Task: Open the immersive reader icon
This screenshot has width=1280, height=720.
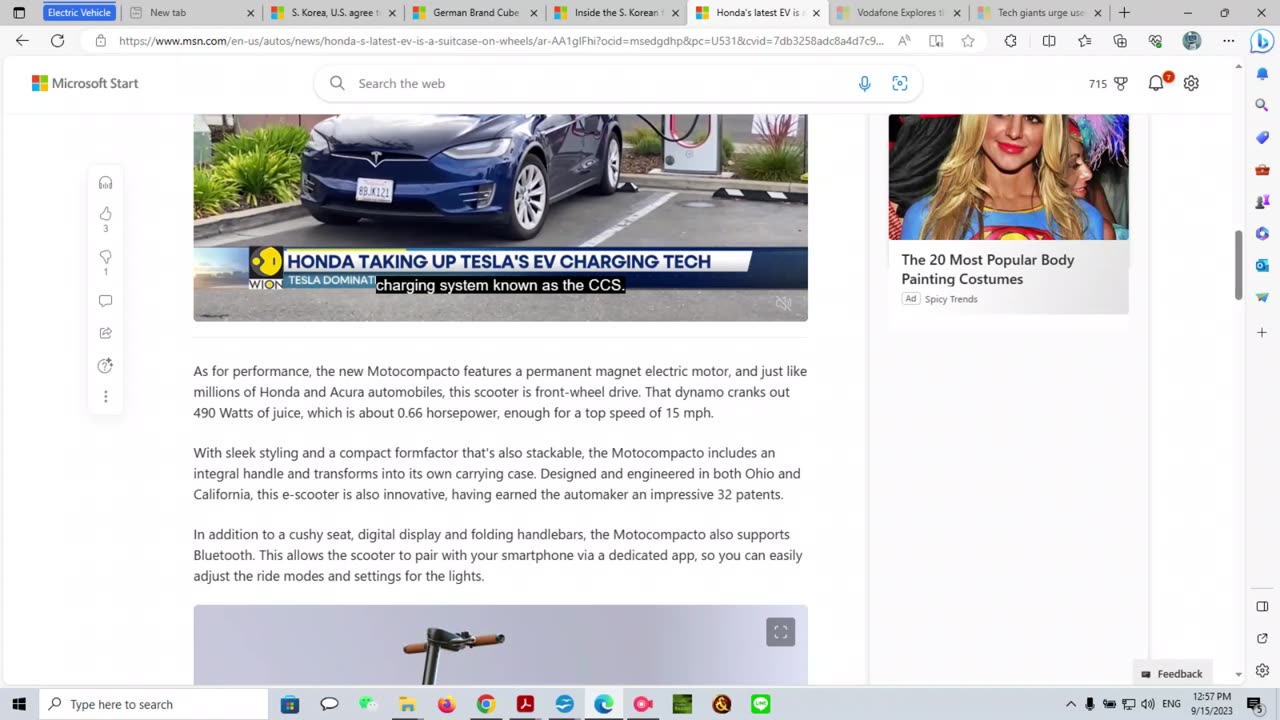Action: (x=936, y=41)
